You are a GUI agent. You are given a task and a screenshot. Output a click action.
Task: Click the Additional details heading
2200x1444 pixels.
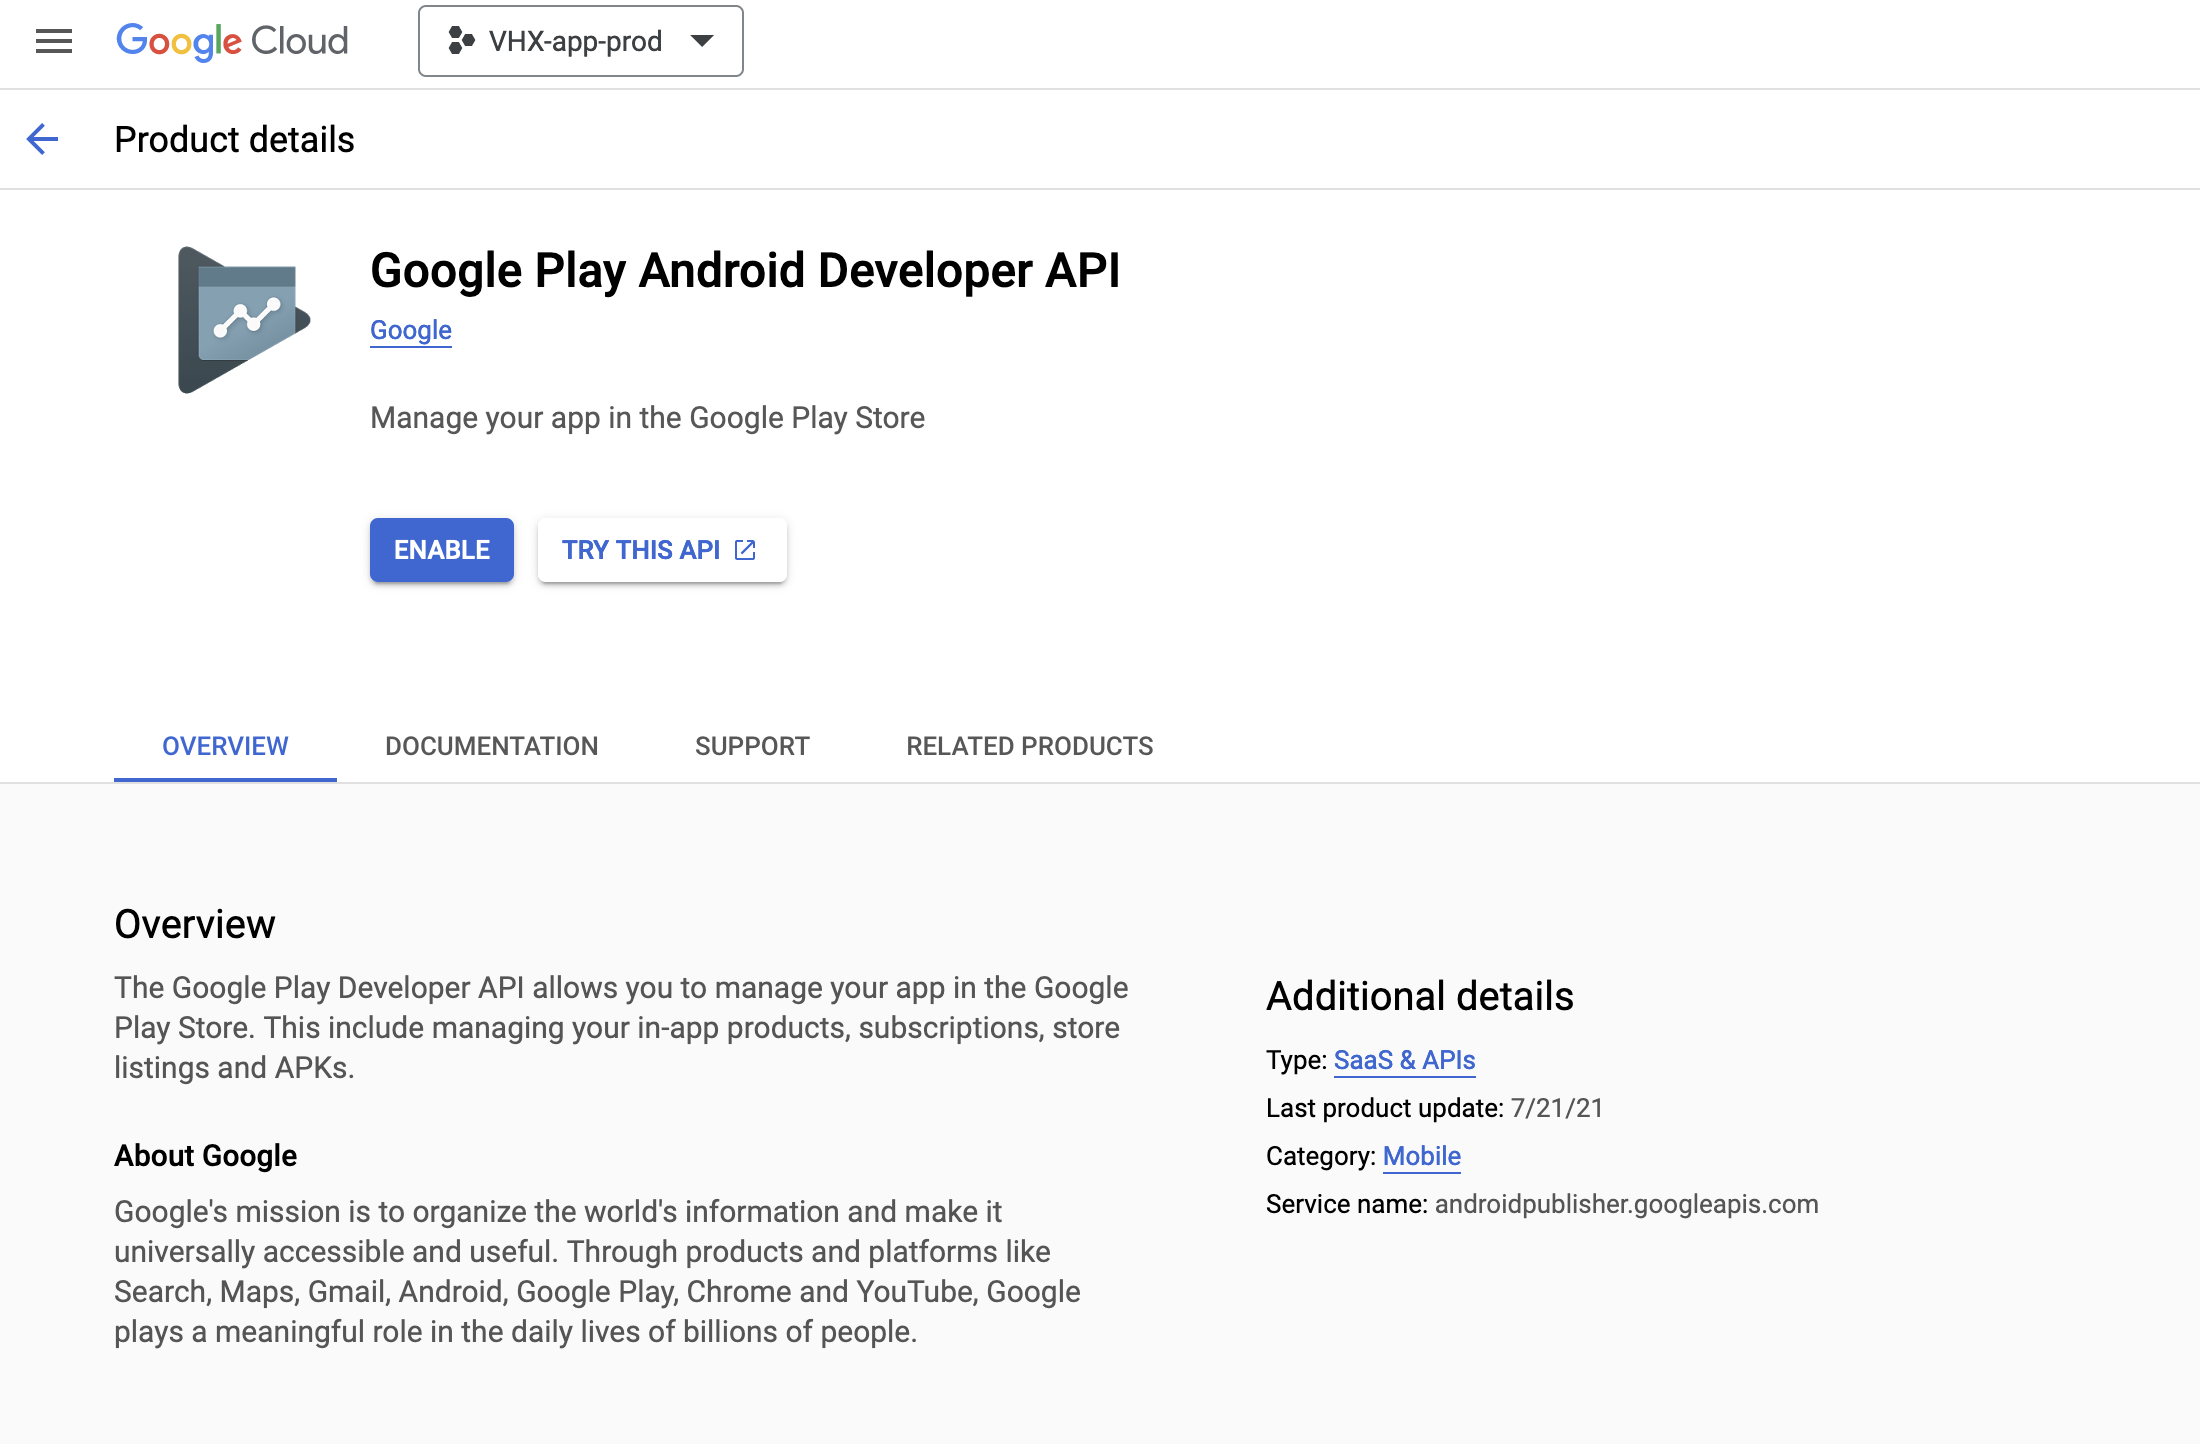(1420, 996)
